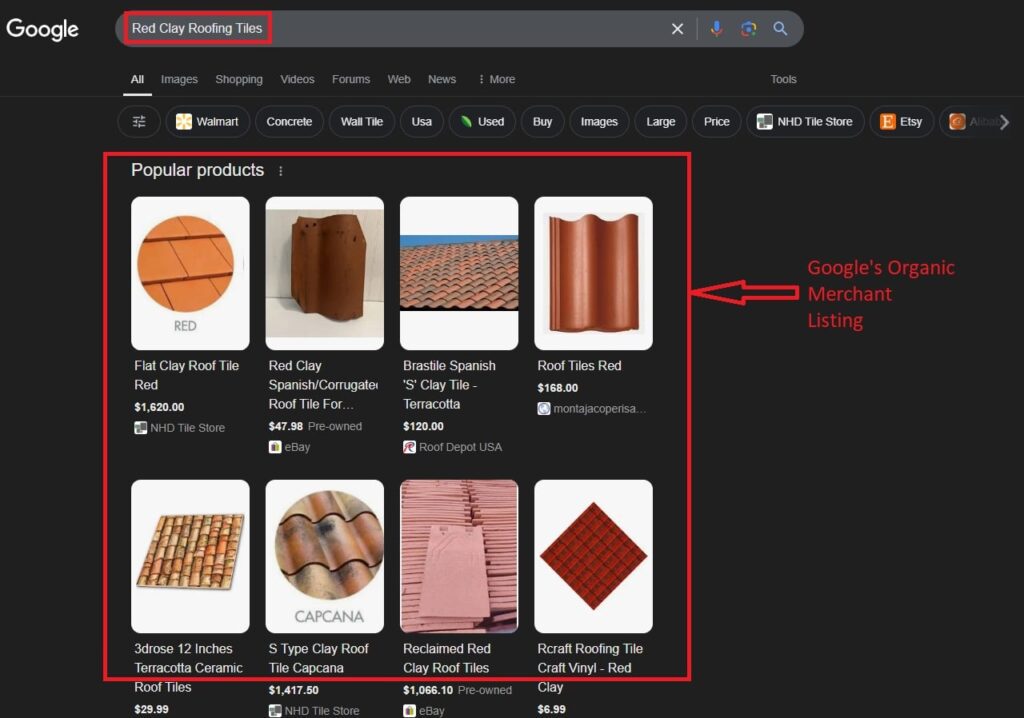Image resolution: width=1024 pixels, height=718 pixels.
Task: Start voice search with microphone icon
Action: (716, 29)
